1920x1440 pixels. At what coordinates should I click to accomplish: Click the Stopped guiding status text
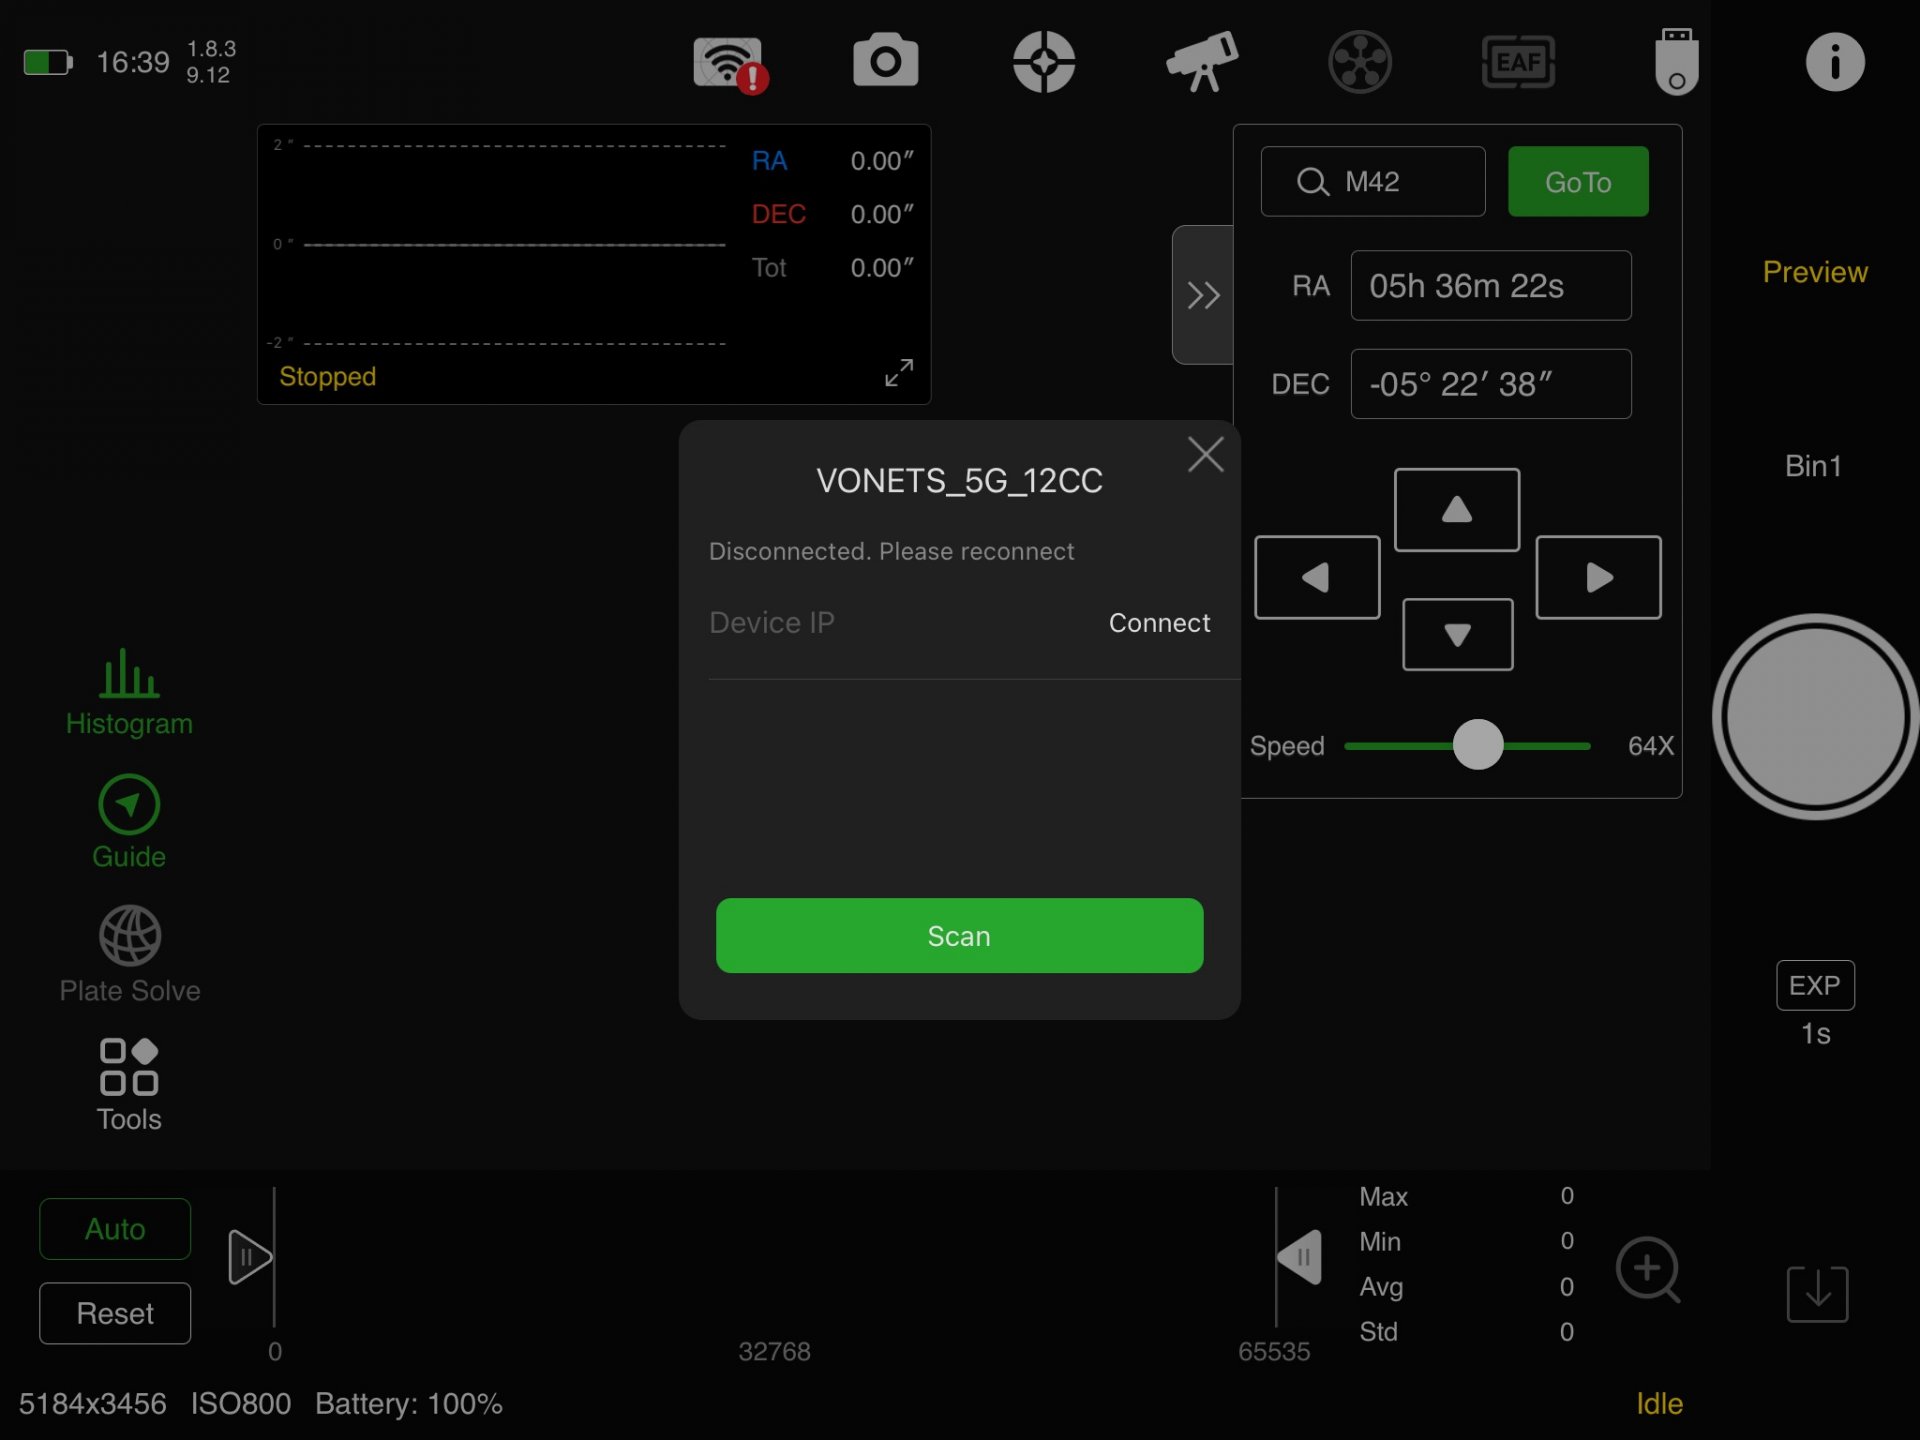(327, 377)
